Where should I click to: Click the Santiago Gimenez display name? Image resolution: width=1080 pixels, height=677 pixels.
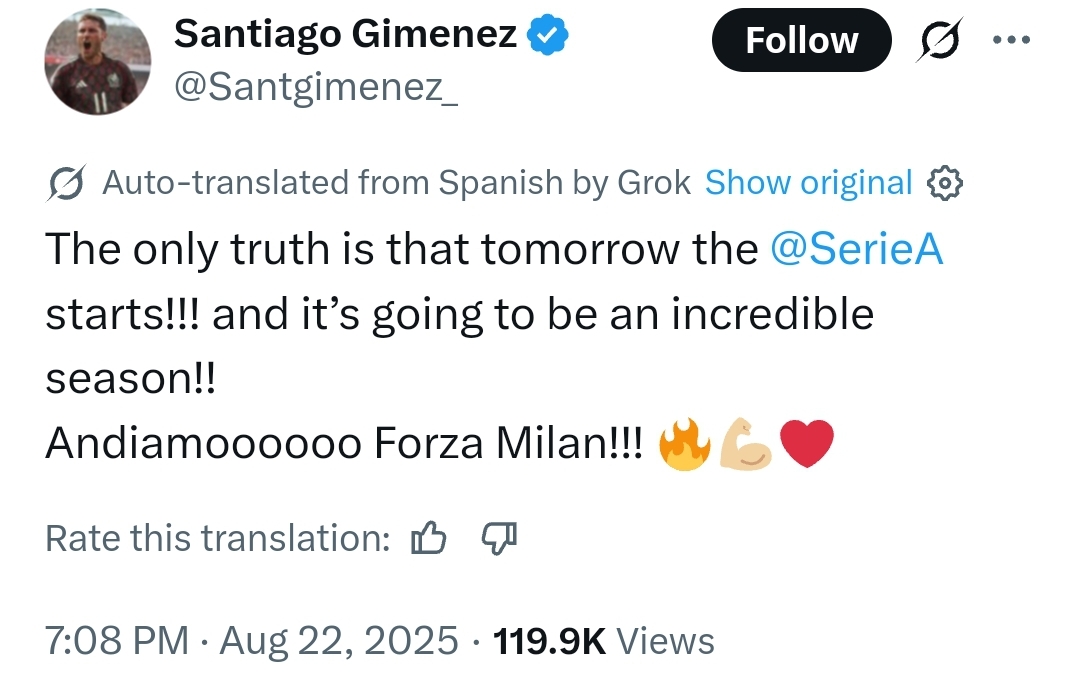point(345,36)
